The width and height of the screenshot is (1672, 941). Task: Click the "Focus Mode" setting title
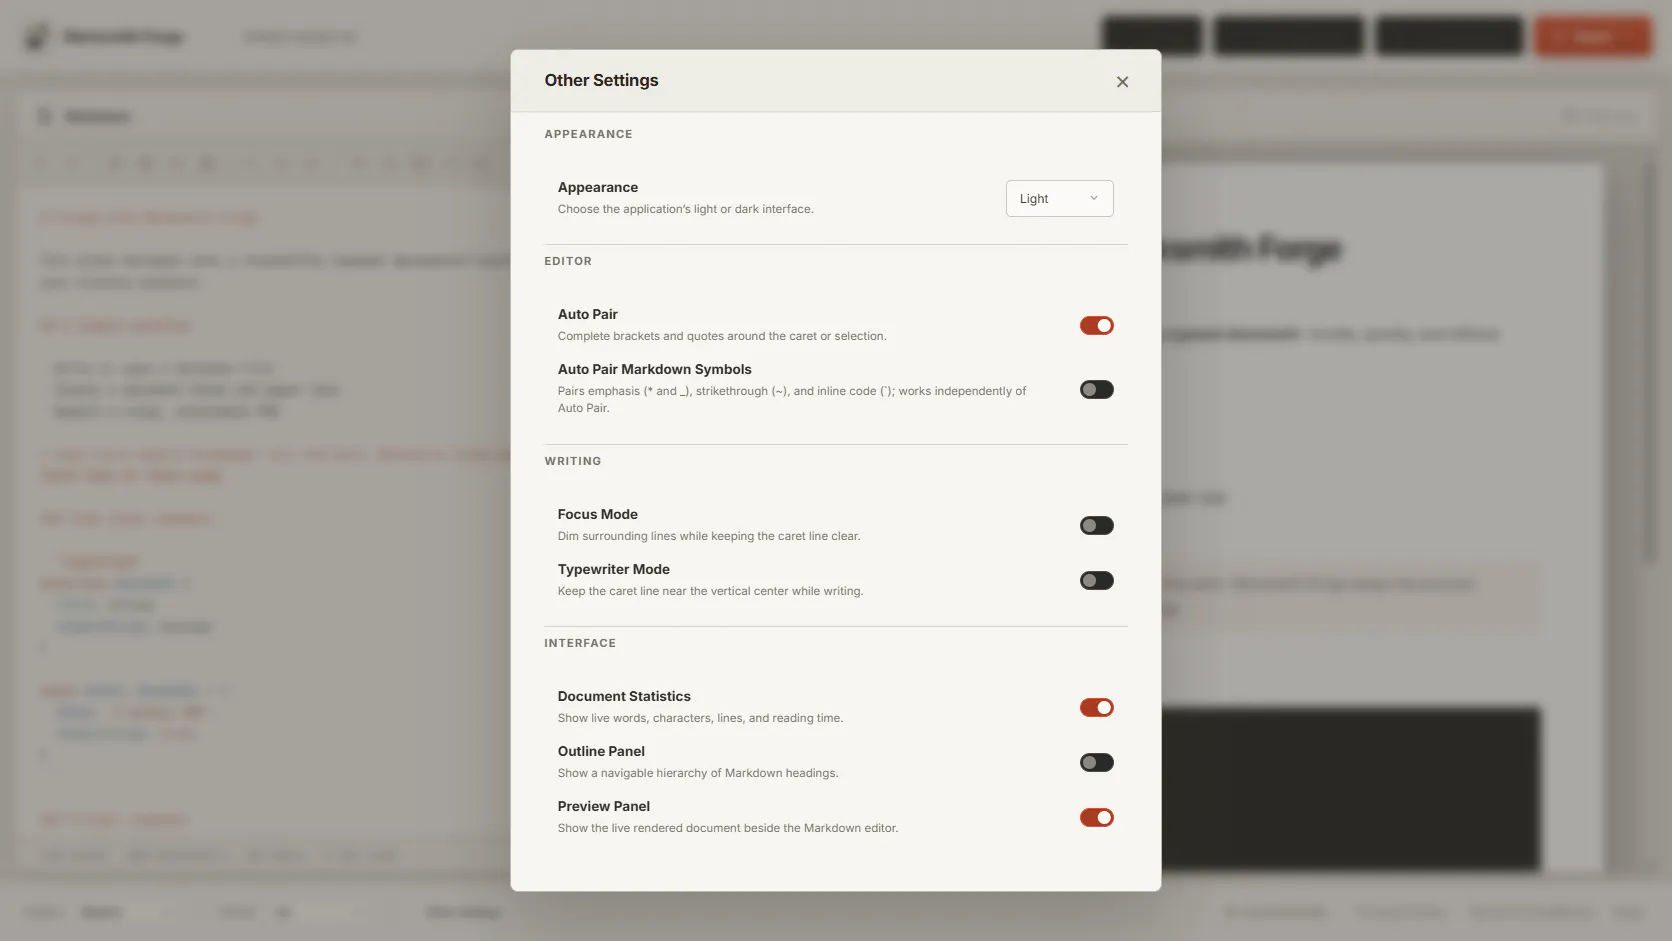[597, 514]
